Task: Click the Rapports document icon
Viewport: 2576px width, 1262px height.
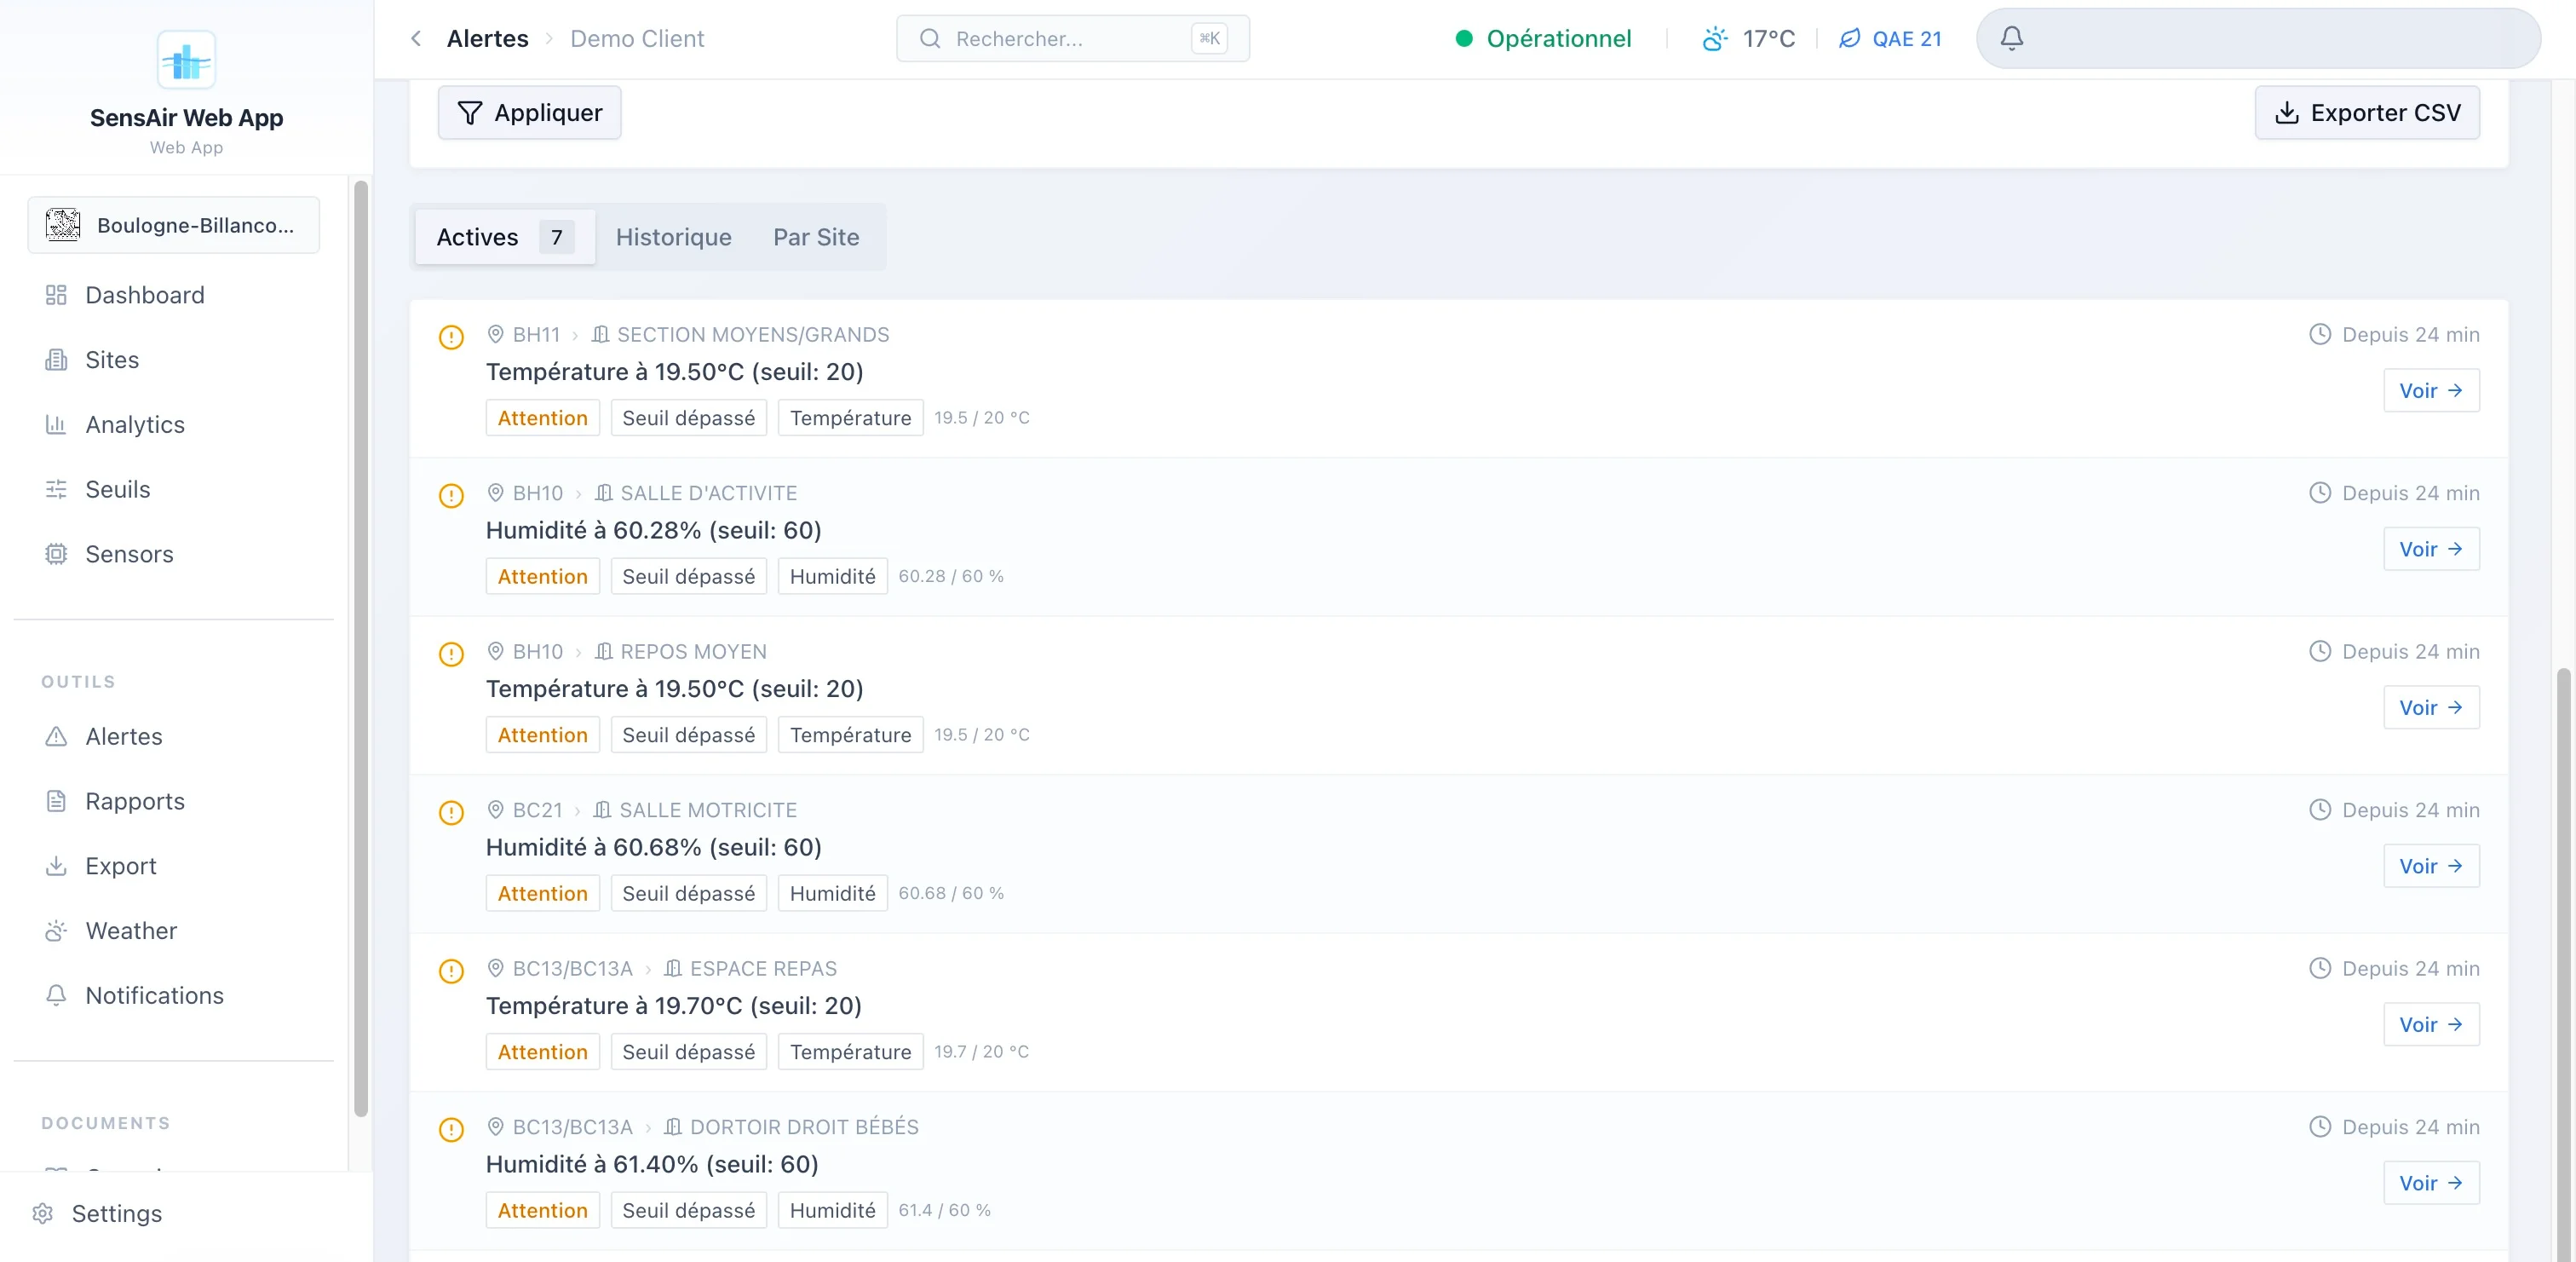Action: pyautogui.click(x=56, y=801)
